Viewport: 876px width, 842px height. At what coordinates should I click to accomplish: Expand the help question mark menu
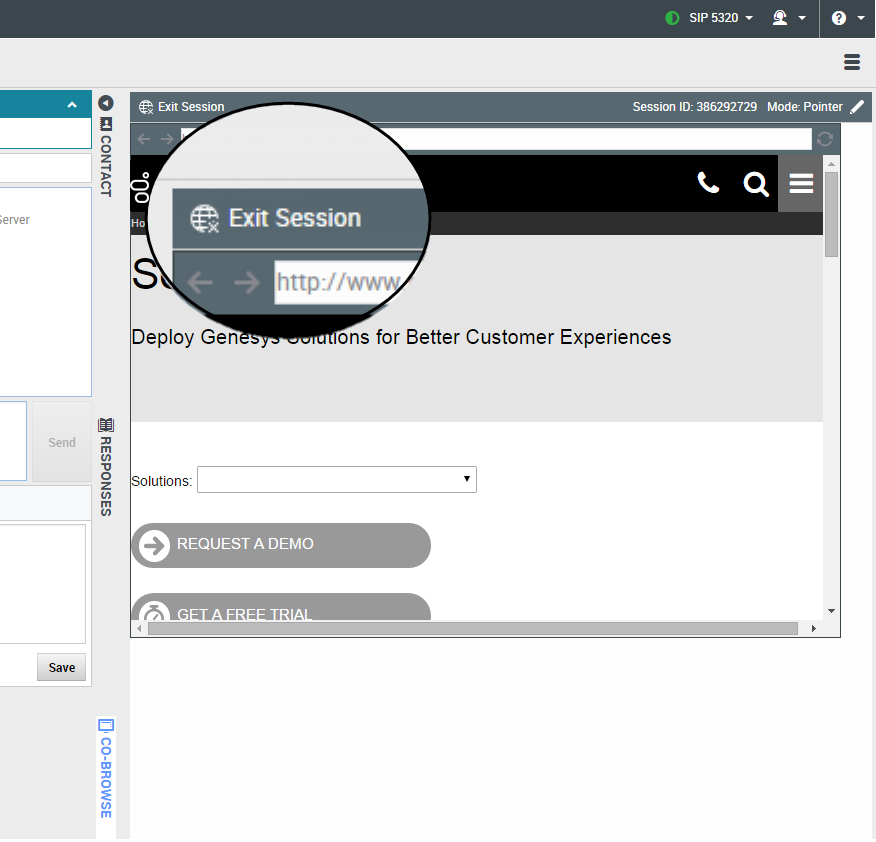[847, 18]
